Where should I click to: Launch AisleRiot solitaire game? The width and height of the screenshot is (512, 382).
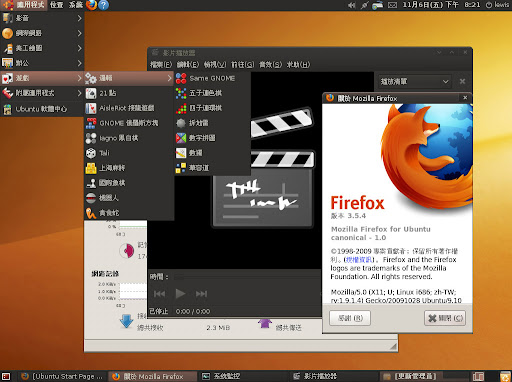(129, 108)
